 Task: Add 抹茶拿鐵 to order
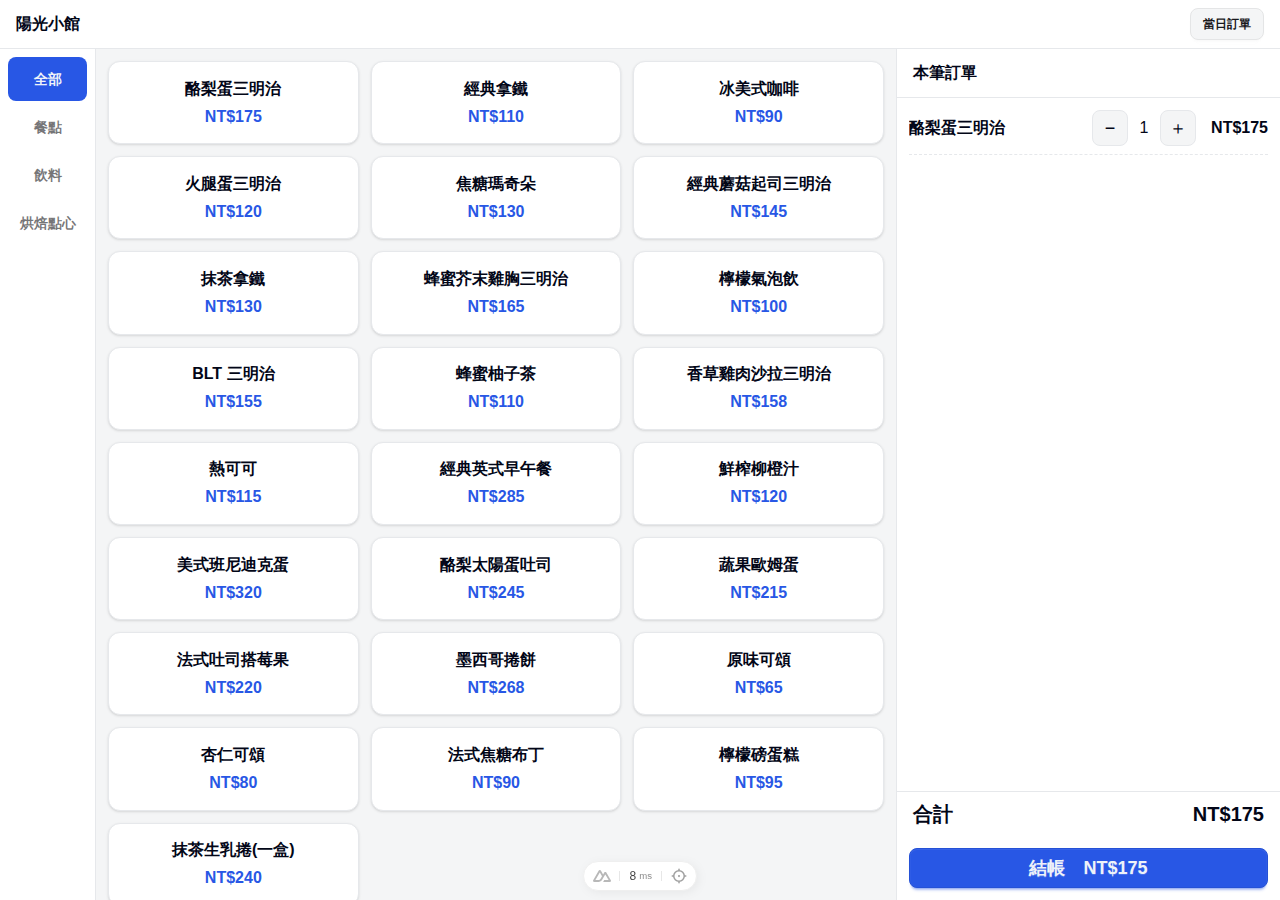tap(233, 293)
